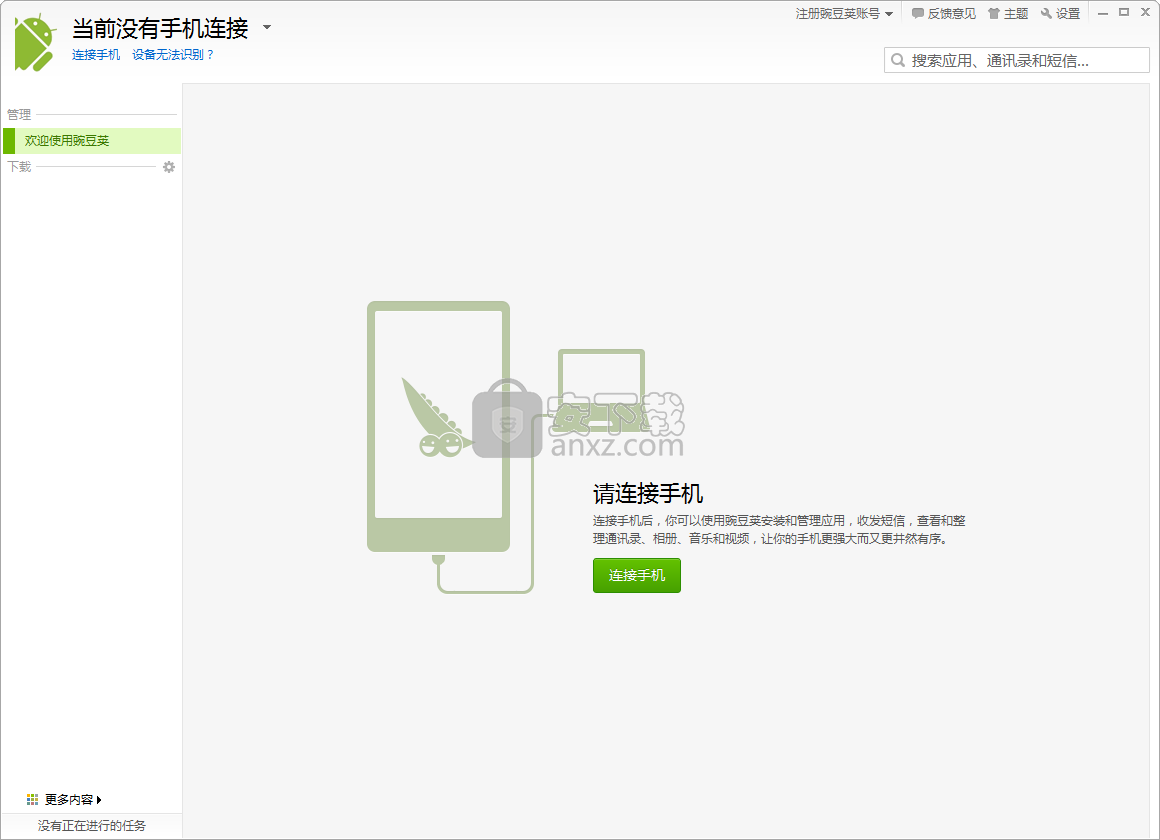
Task: Click the 当前没有手机连接 title text
Action: [x=160, y=28]
